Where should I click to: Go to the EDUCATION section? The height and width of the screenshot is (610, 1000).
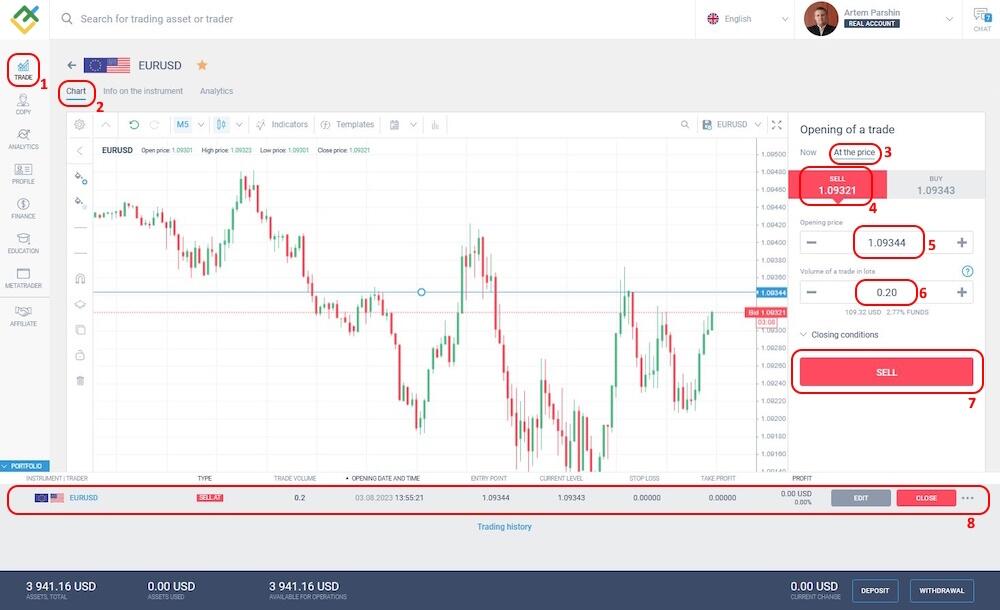pyautogui.click(x=22, y=243)
